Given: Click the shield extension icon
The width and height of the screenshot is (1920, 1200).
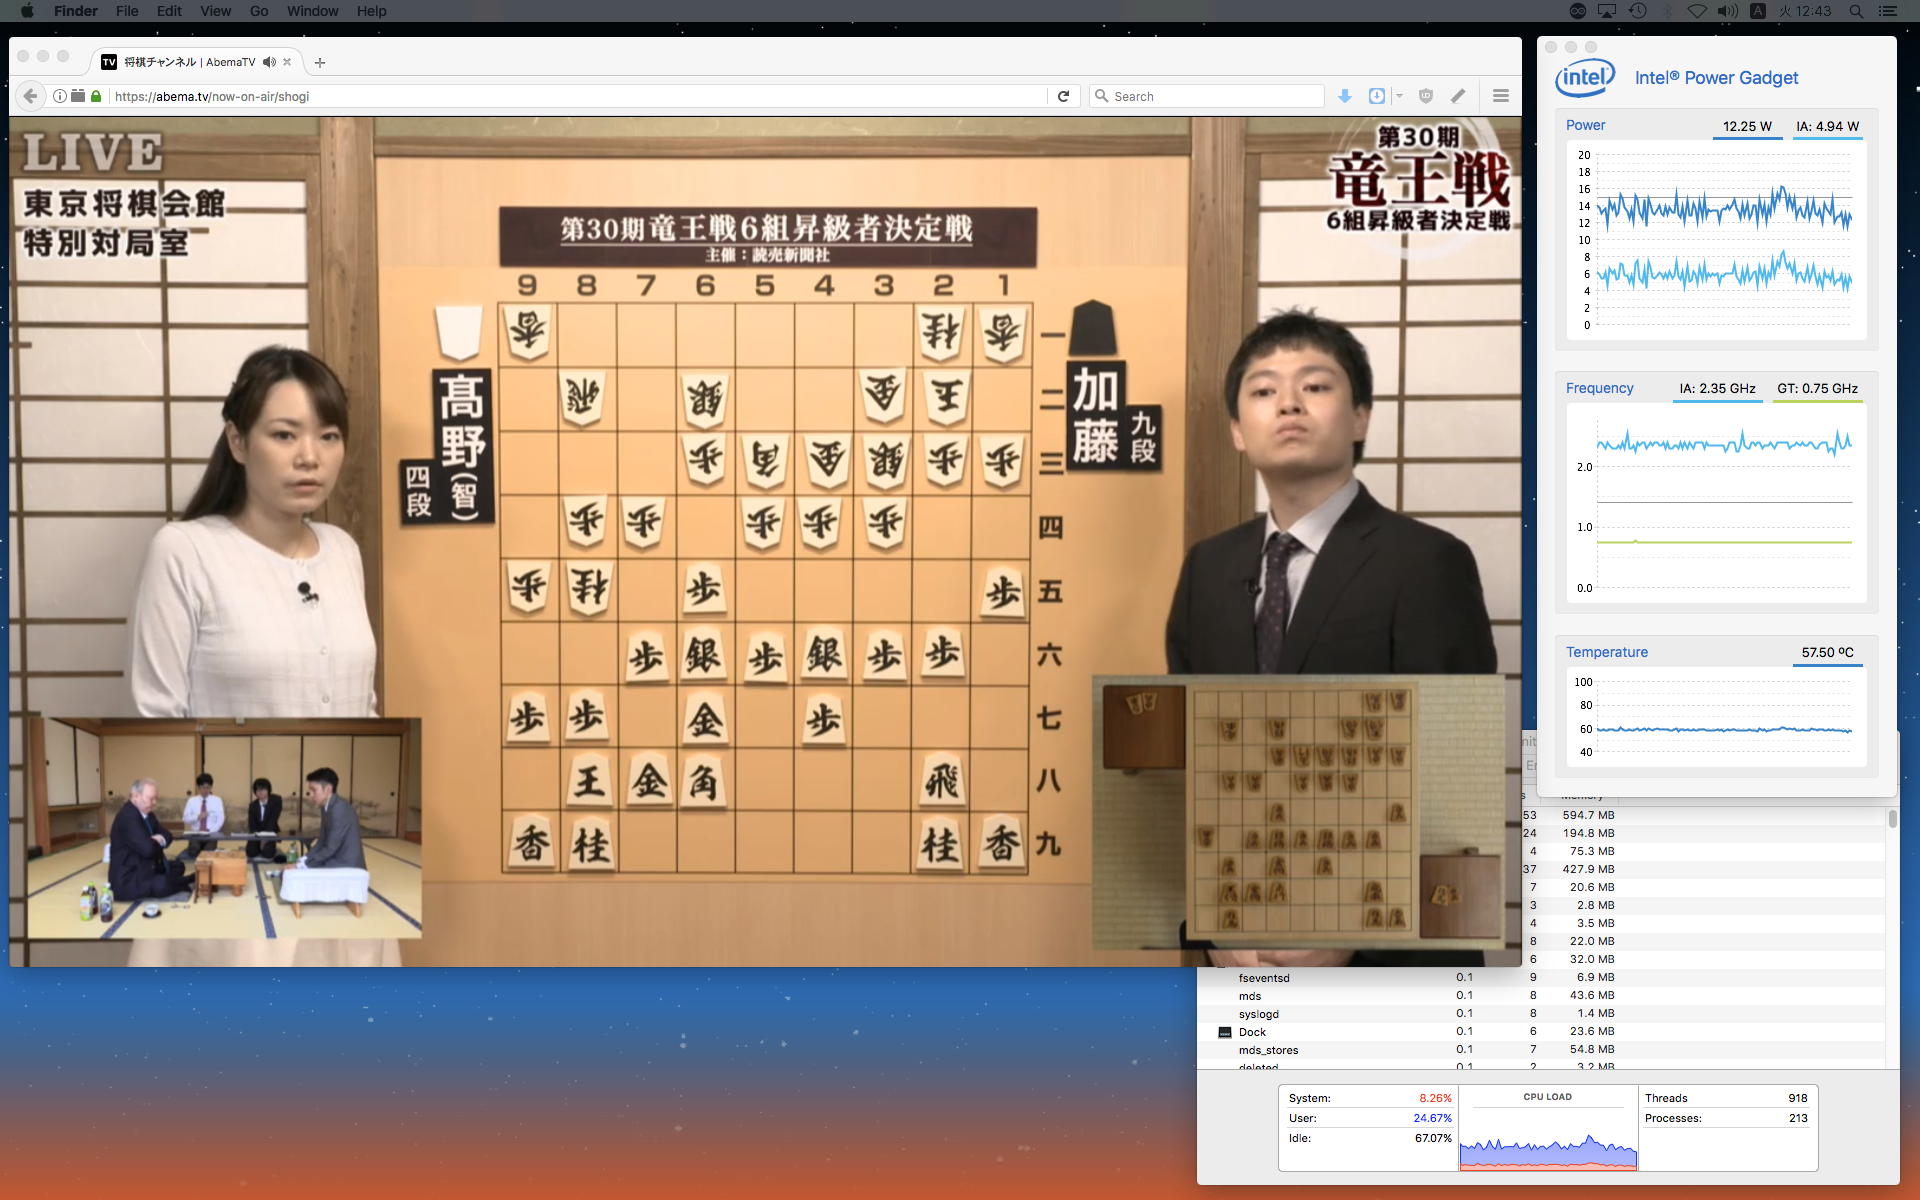Looking at the screenshot, I should tap(1426, 96).
